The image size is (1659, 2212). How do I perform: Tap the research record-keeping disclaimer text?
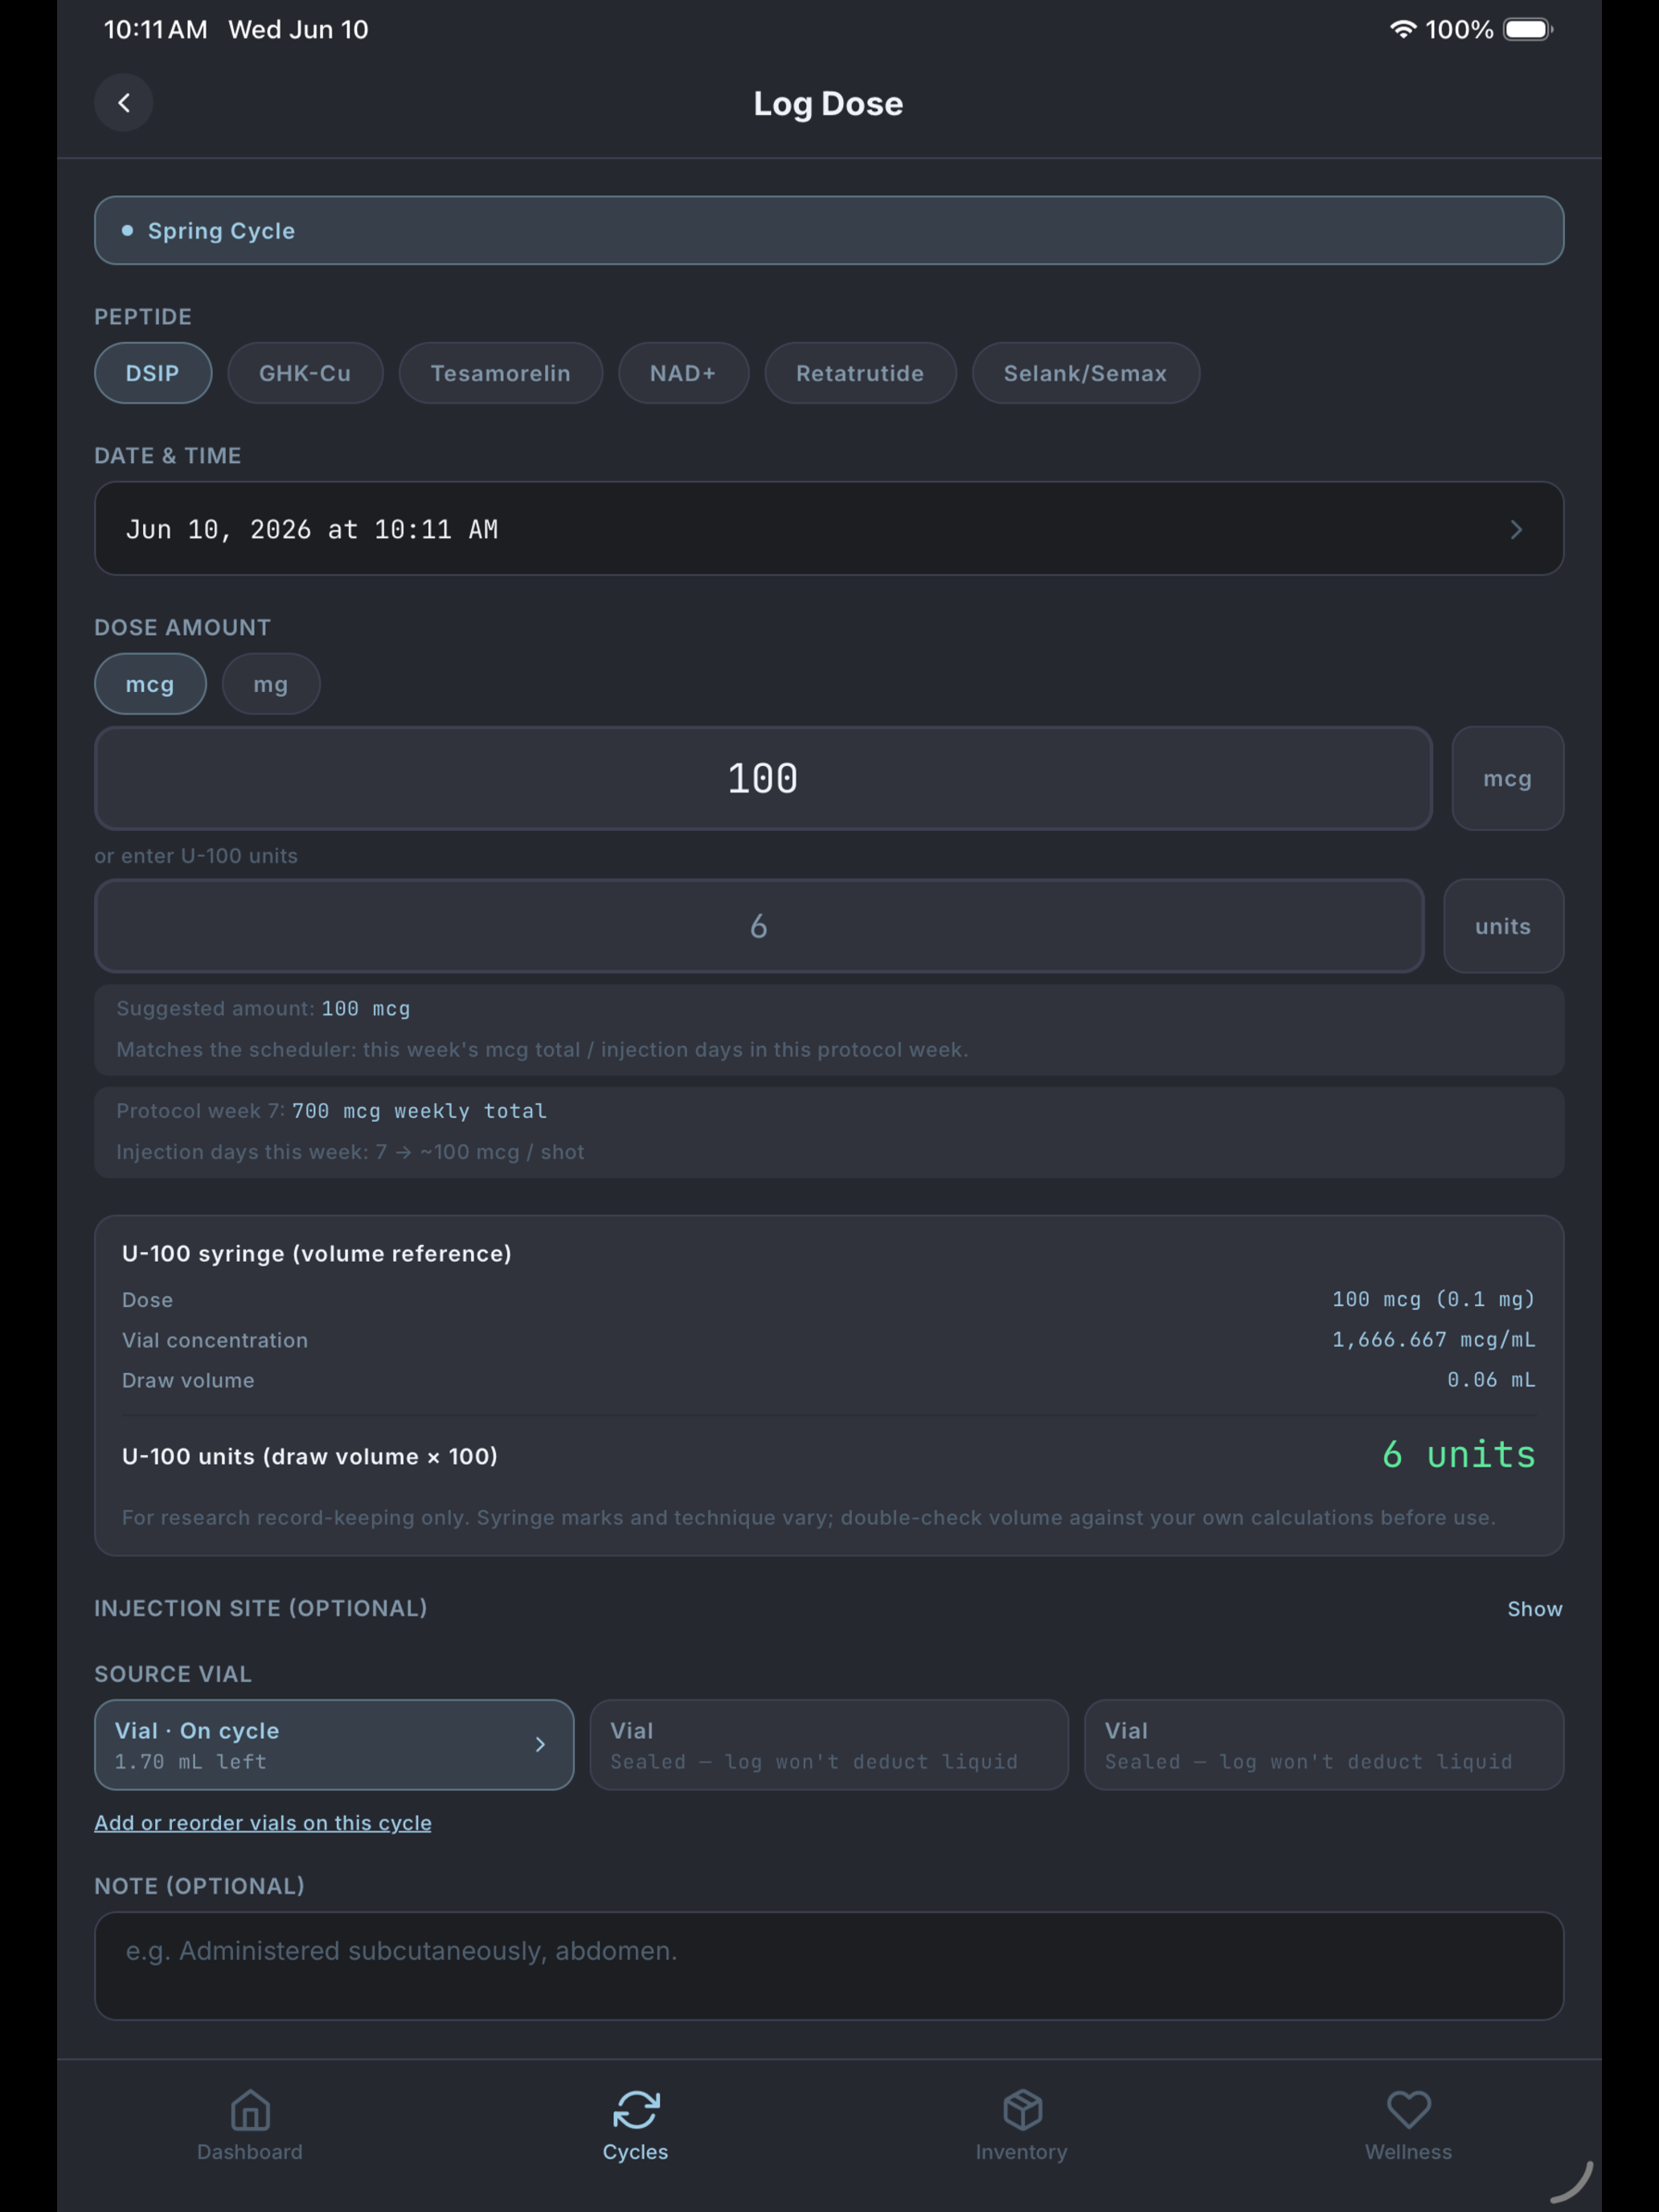pyautogui.click(x=809, y=1518)
